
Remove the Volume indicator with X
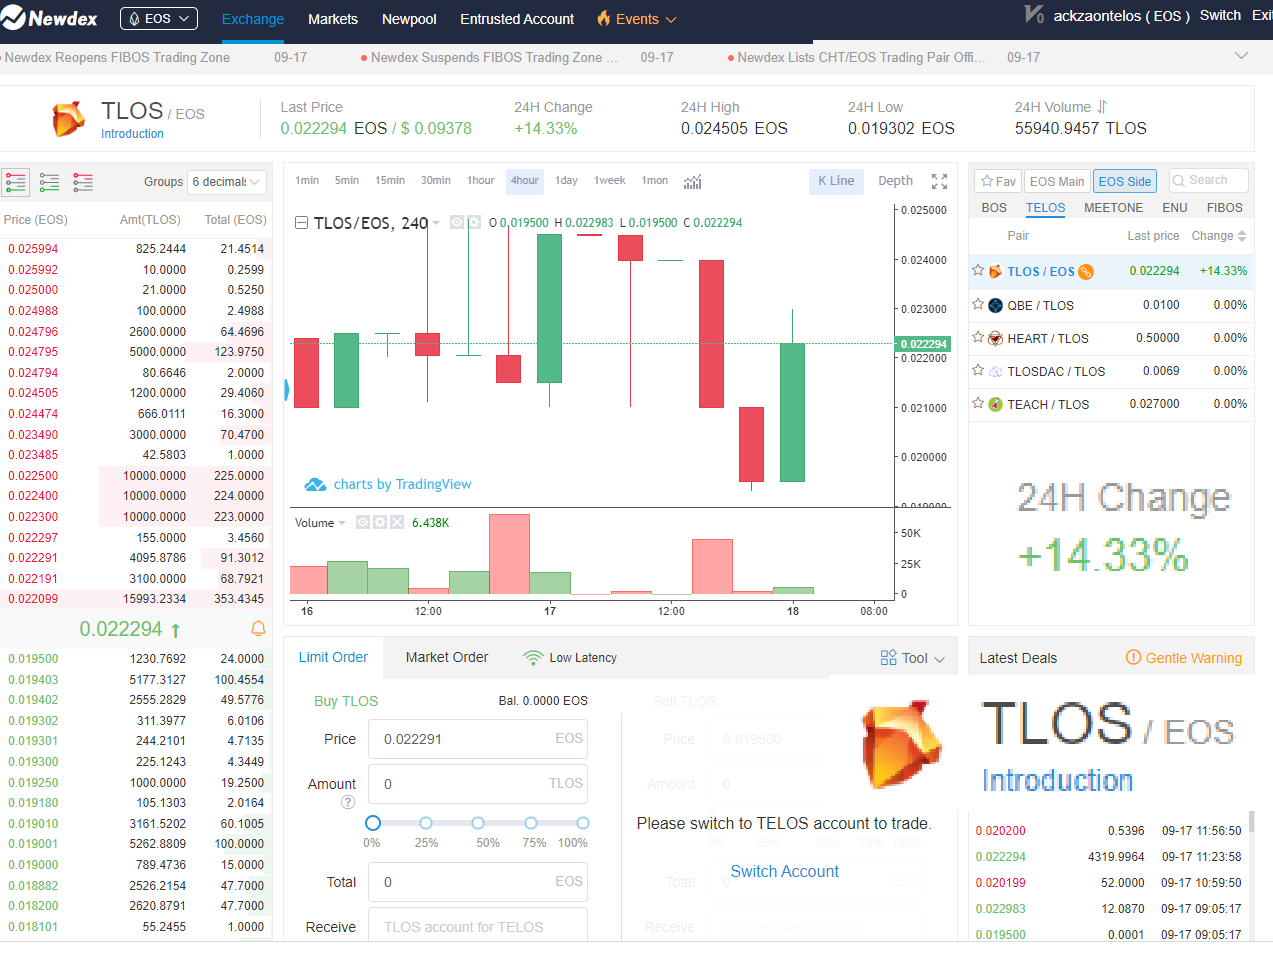tap(397, 522)
